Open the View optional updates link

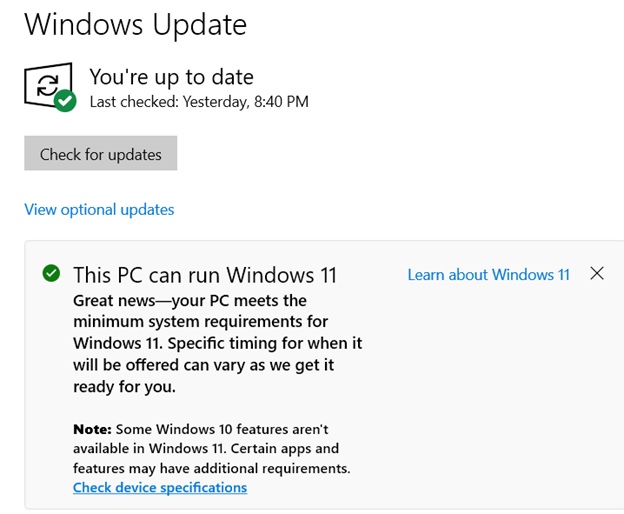[x=99, y=210]
